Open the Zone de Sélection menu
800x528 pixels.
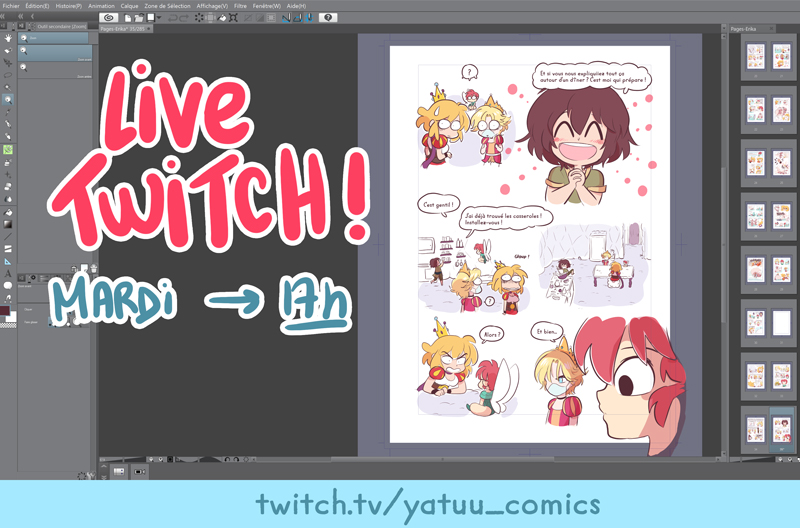pos(167,6)
